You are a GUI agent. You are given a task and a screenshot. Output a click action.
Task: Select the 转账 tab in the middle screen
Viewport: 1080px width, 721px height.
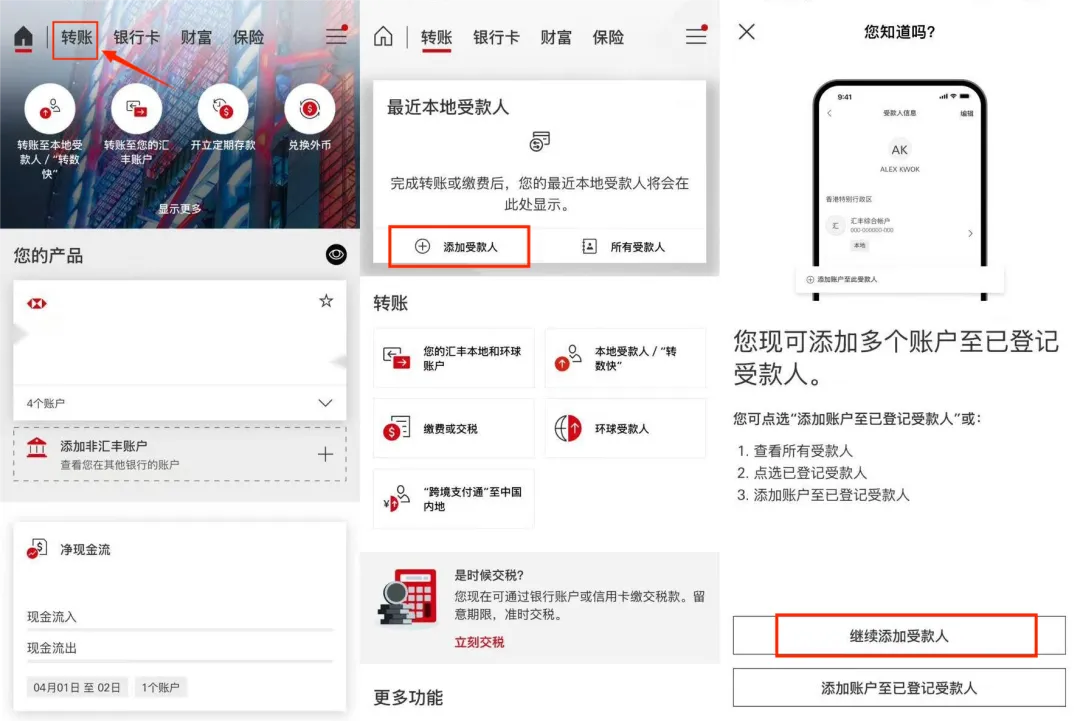(x=436, y=37)
